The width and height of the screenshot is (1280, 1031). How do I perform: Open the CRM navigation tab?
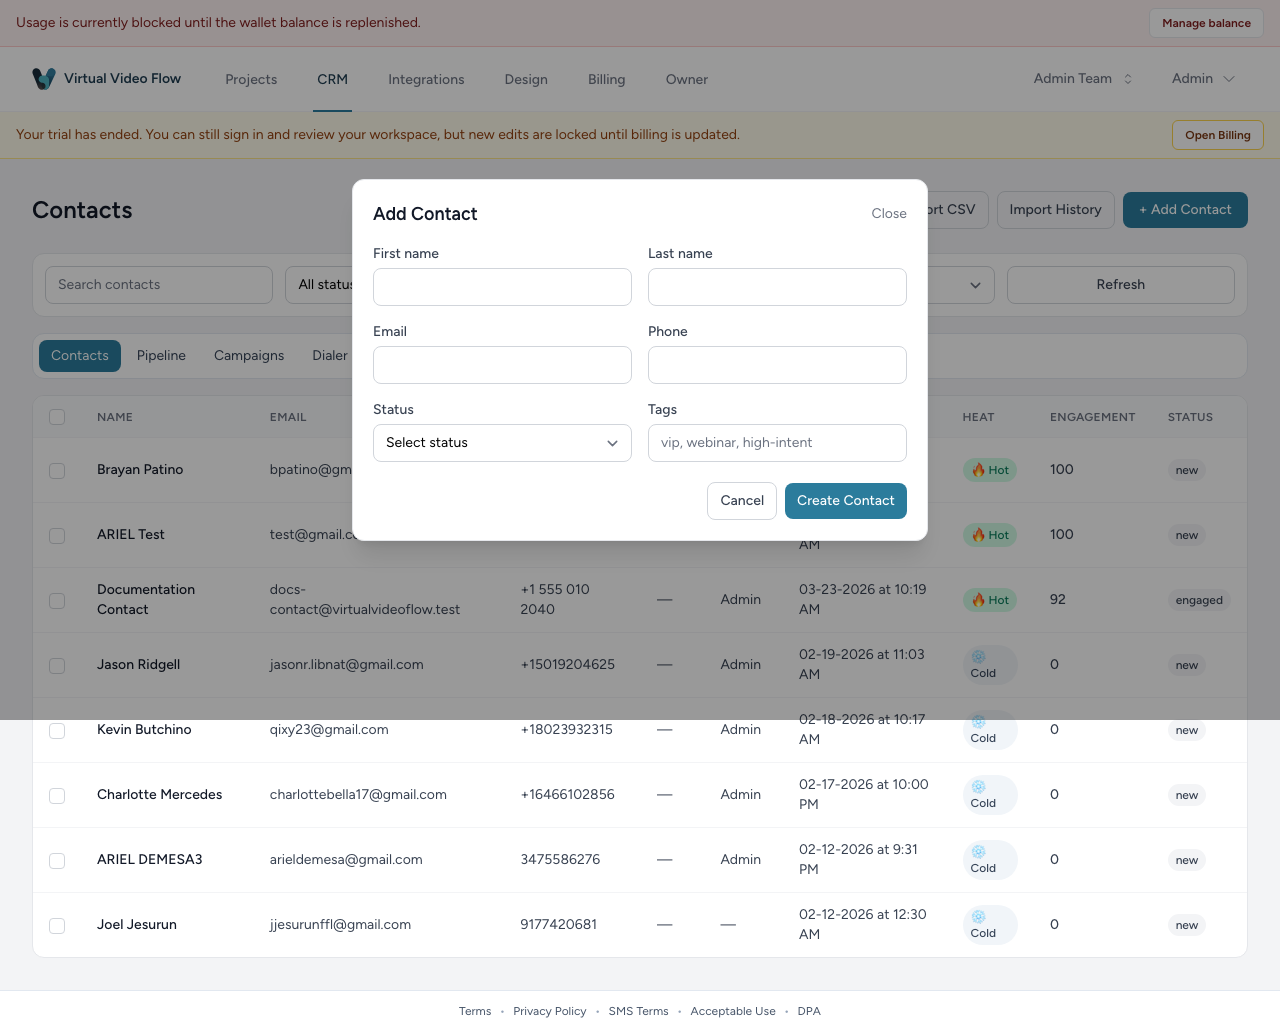point(333,80)
